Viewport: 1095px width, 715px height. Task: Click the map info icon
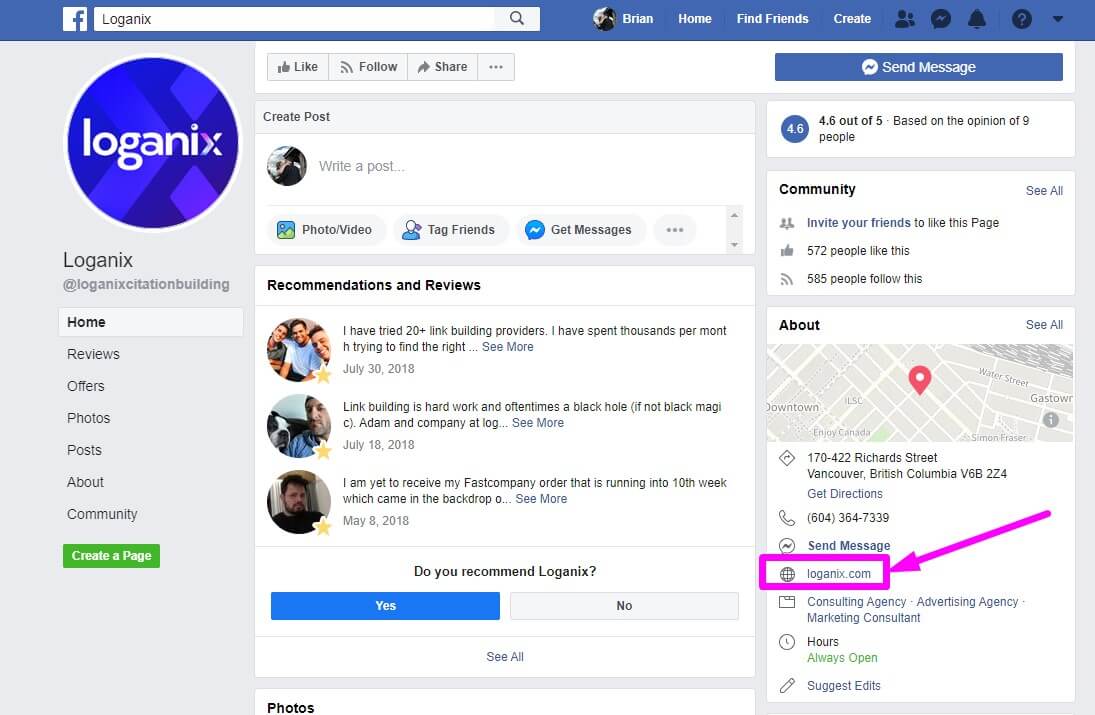pyautogui.click(x=1050, y=420)
